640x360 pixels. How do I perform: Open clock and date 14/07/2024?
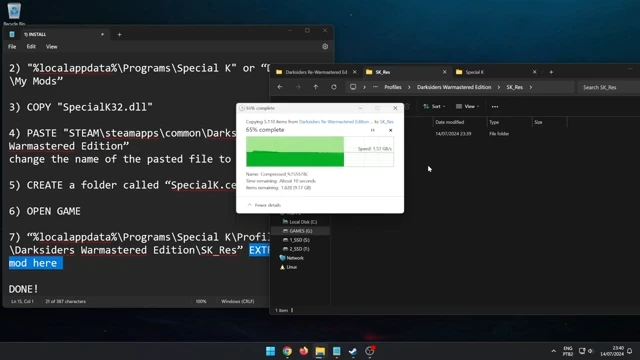[613, 351]
